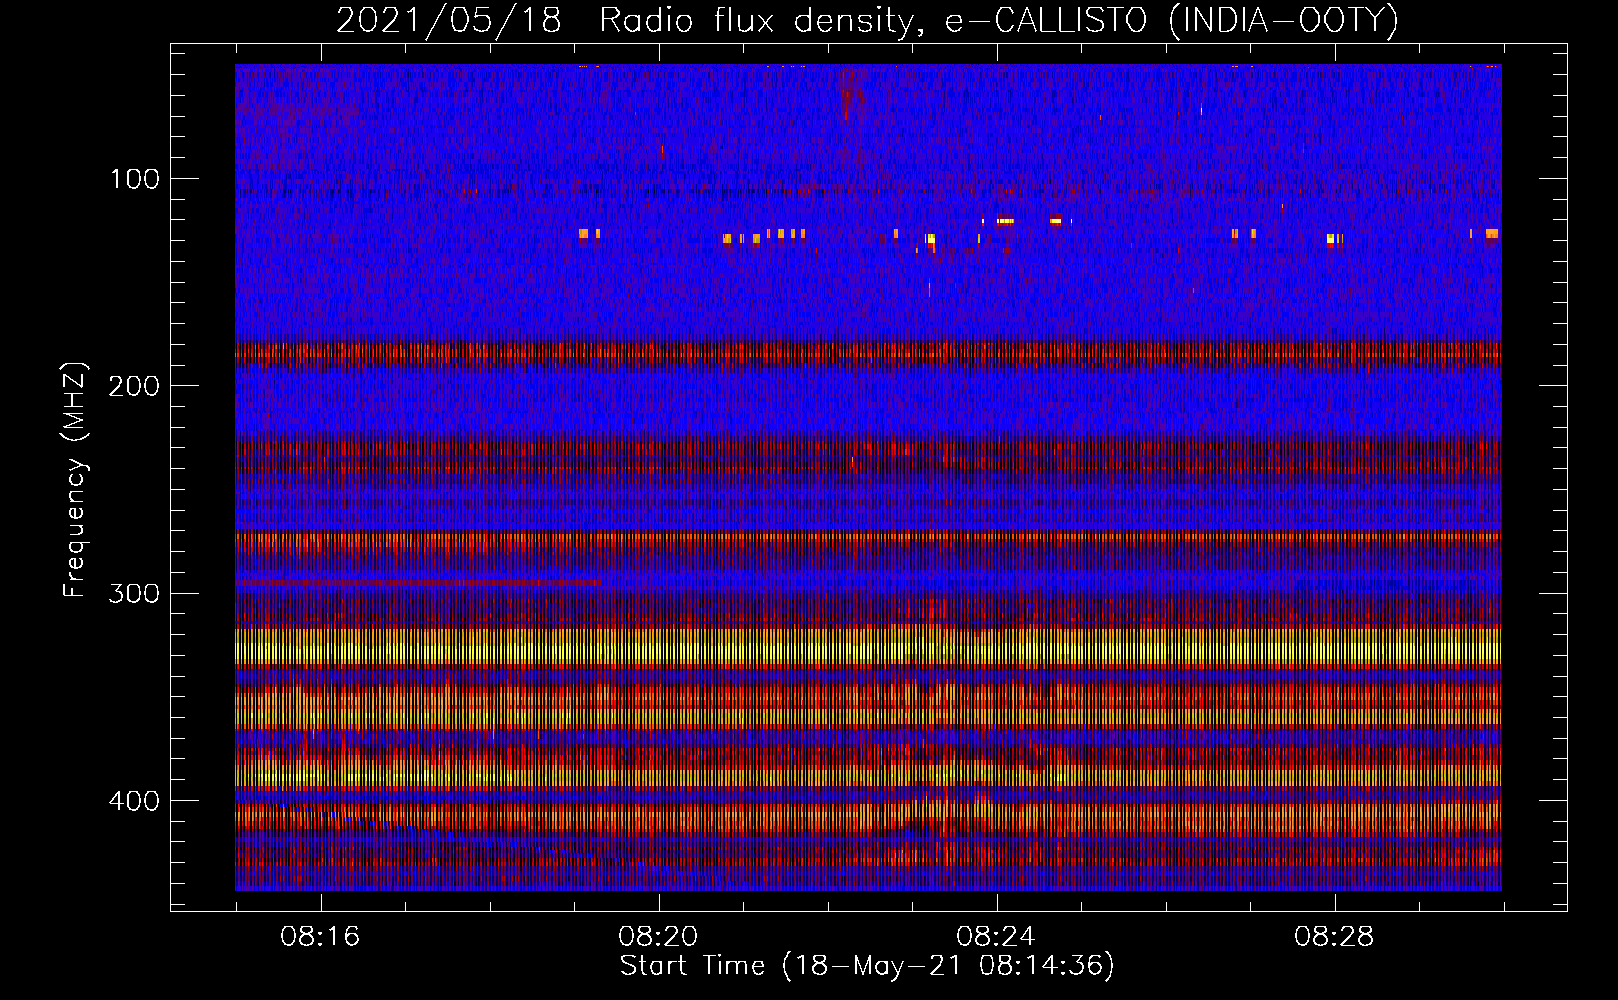
Task: Click the horizontal dark red line near 300 MHz
Action: point(418,582)
